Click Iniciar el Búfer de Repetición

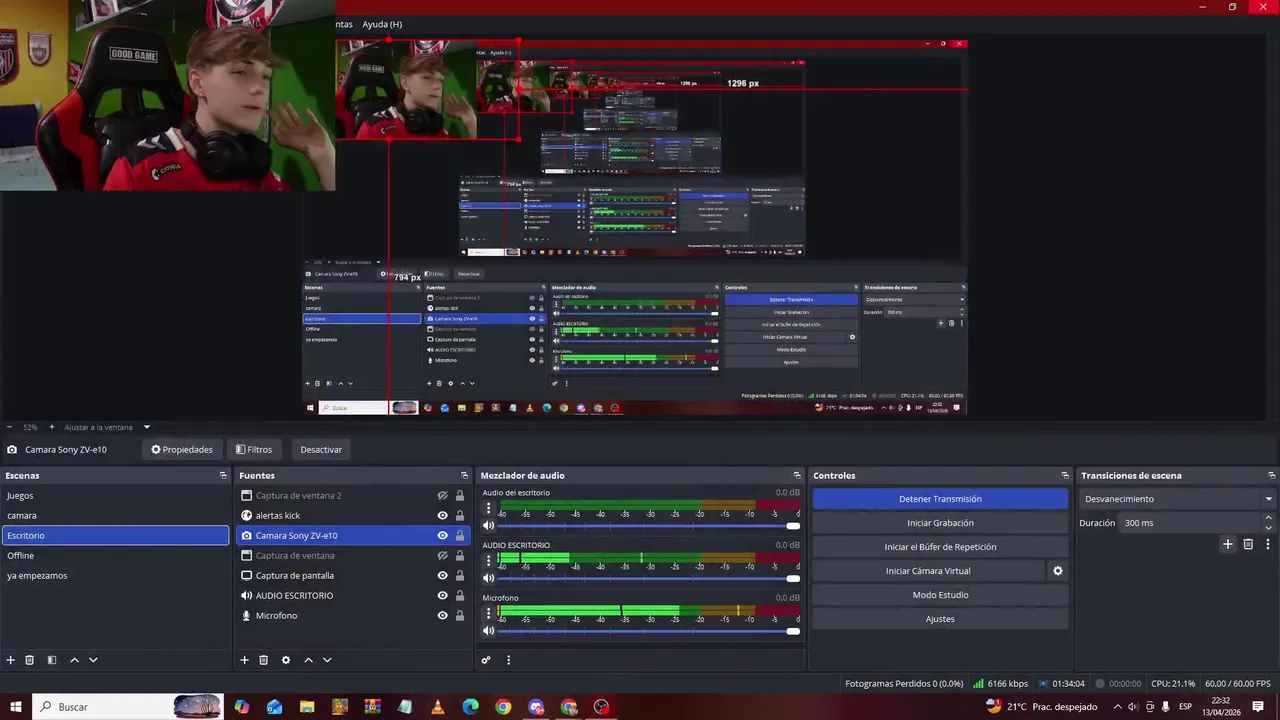click(940, 547)
